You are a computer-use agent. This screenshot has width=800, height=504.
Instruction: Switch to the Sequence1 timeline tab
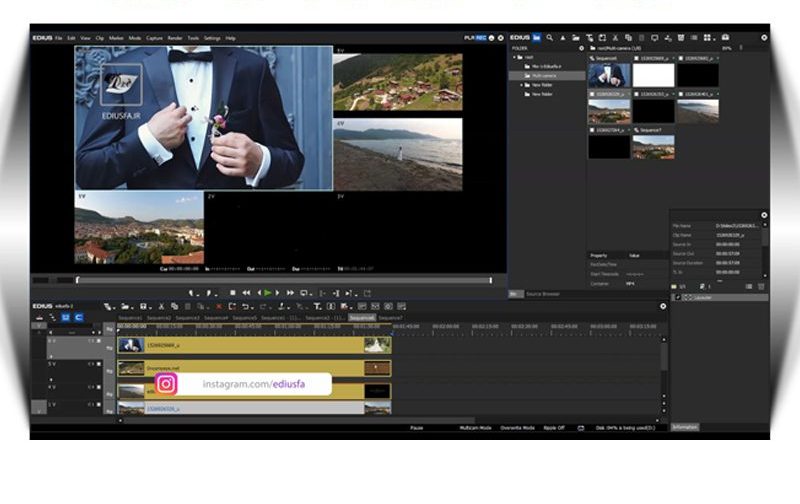130,318
